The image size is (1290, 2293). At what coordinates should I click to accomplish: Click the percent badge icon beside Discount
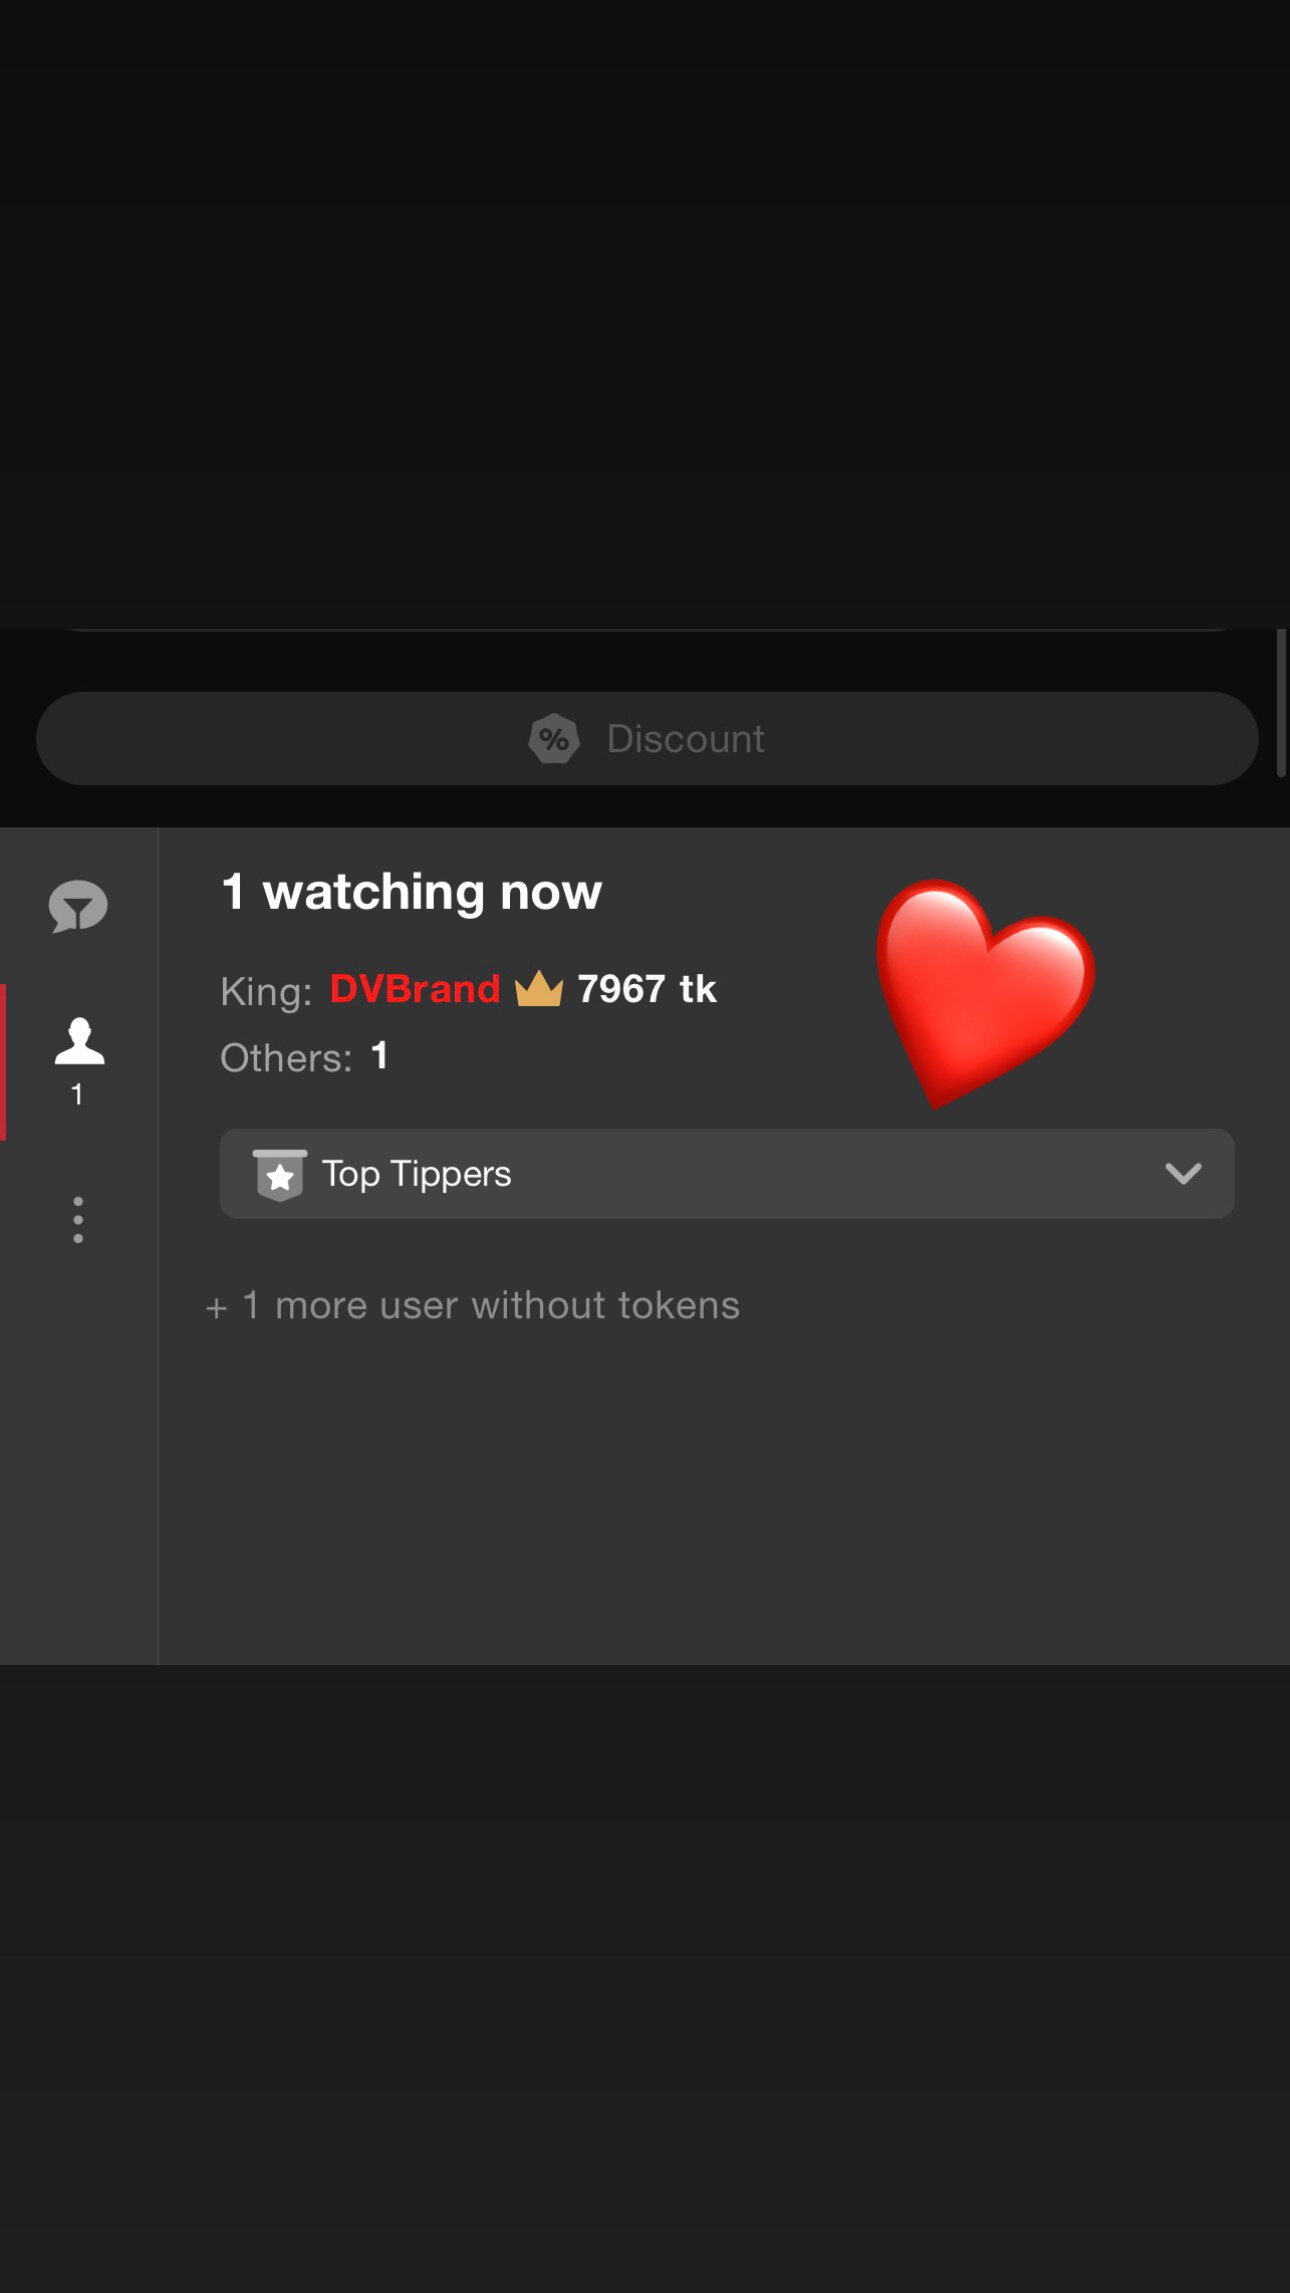554,739
